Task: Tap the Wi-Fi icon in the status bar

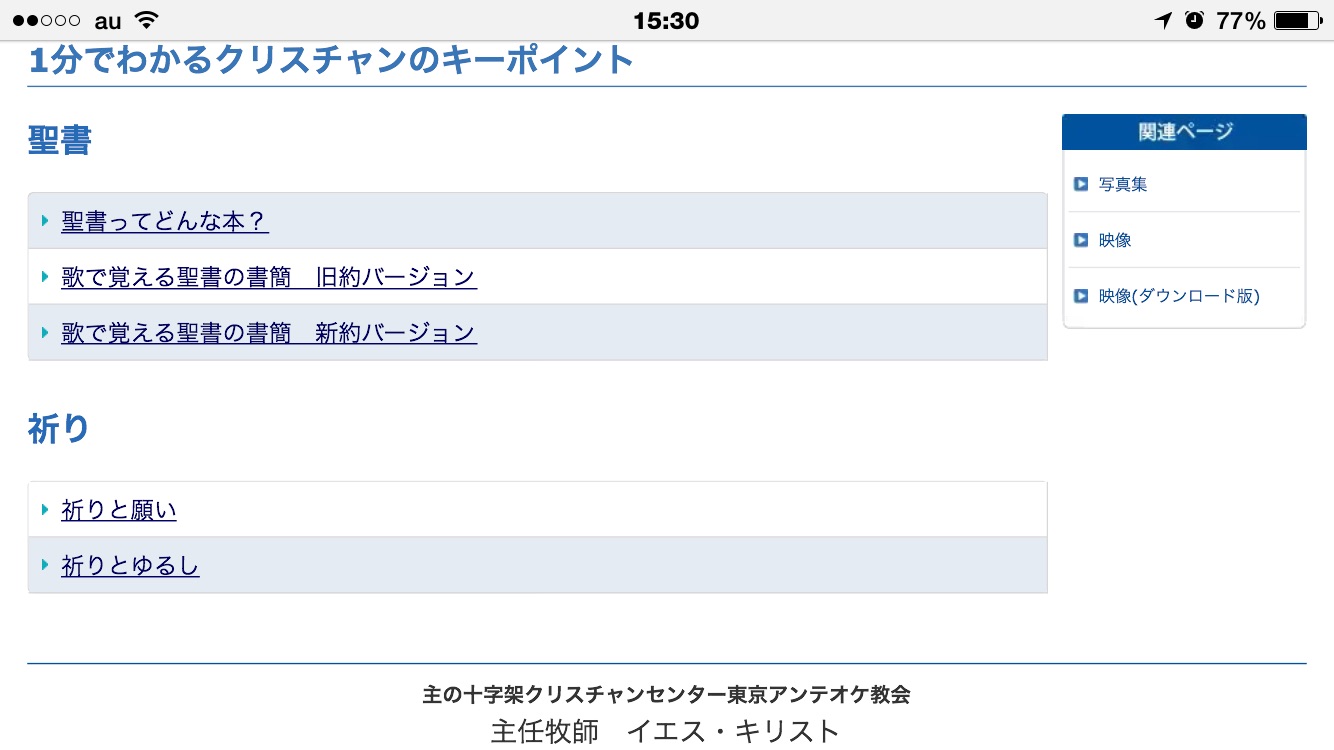Action: coord(147,20)
